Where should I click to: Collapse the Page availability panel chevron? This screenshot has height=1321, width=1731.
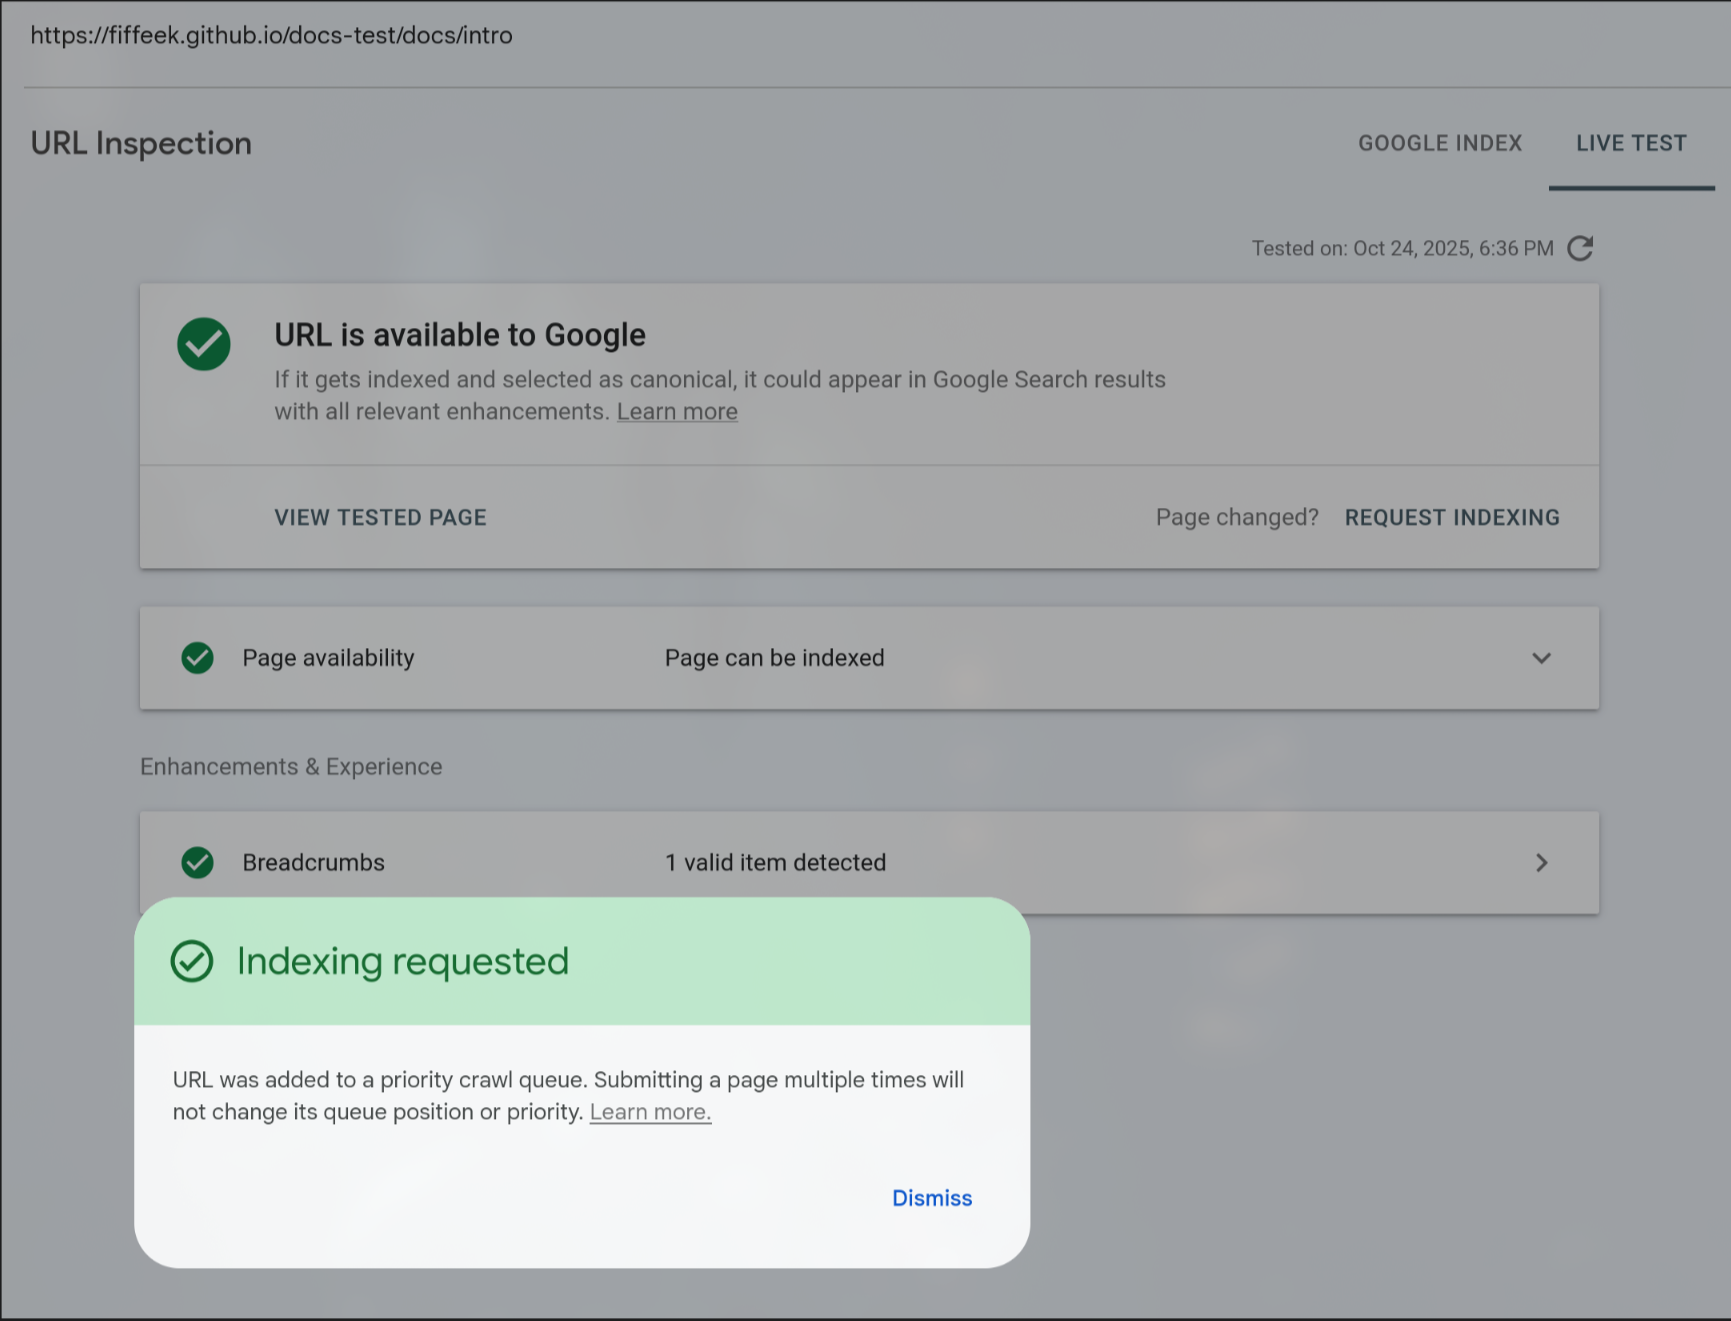point(1542,658)
